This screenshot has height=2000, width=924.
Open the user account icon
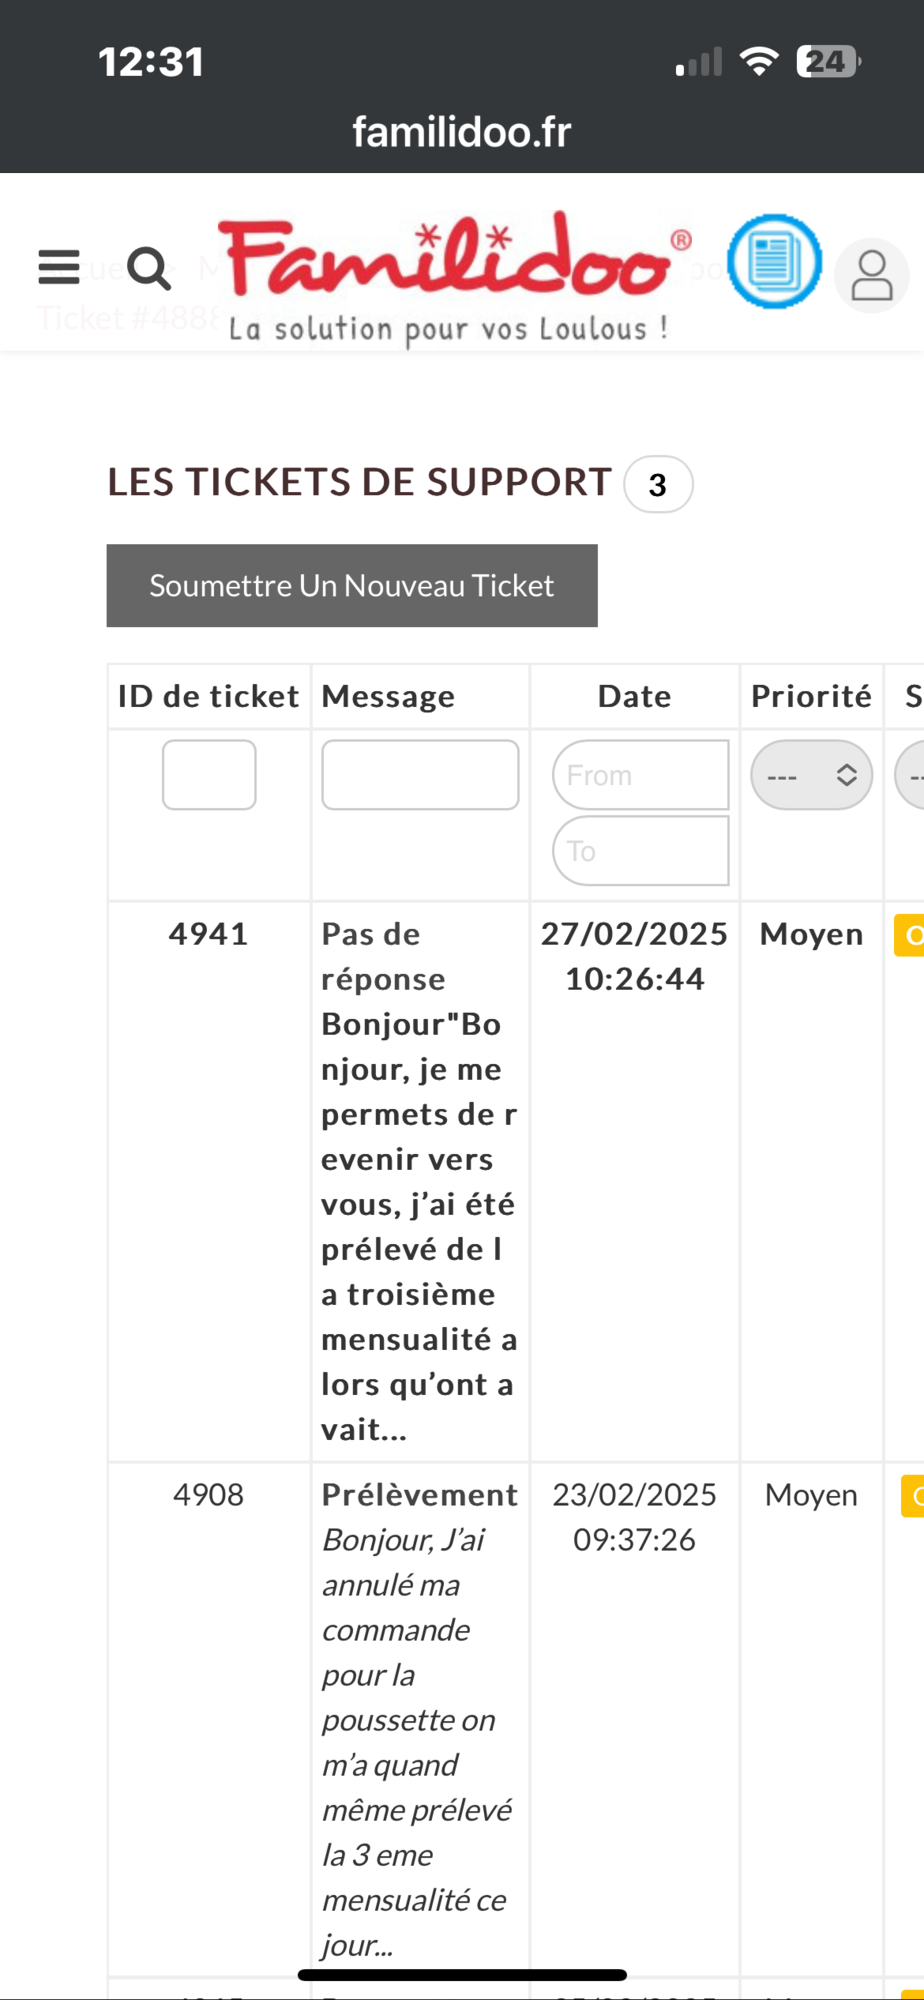pos(871,275)
